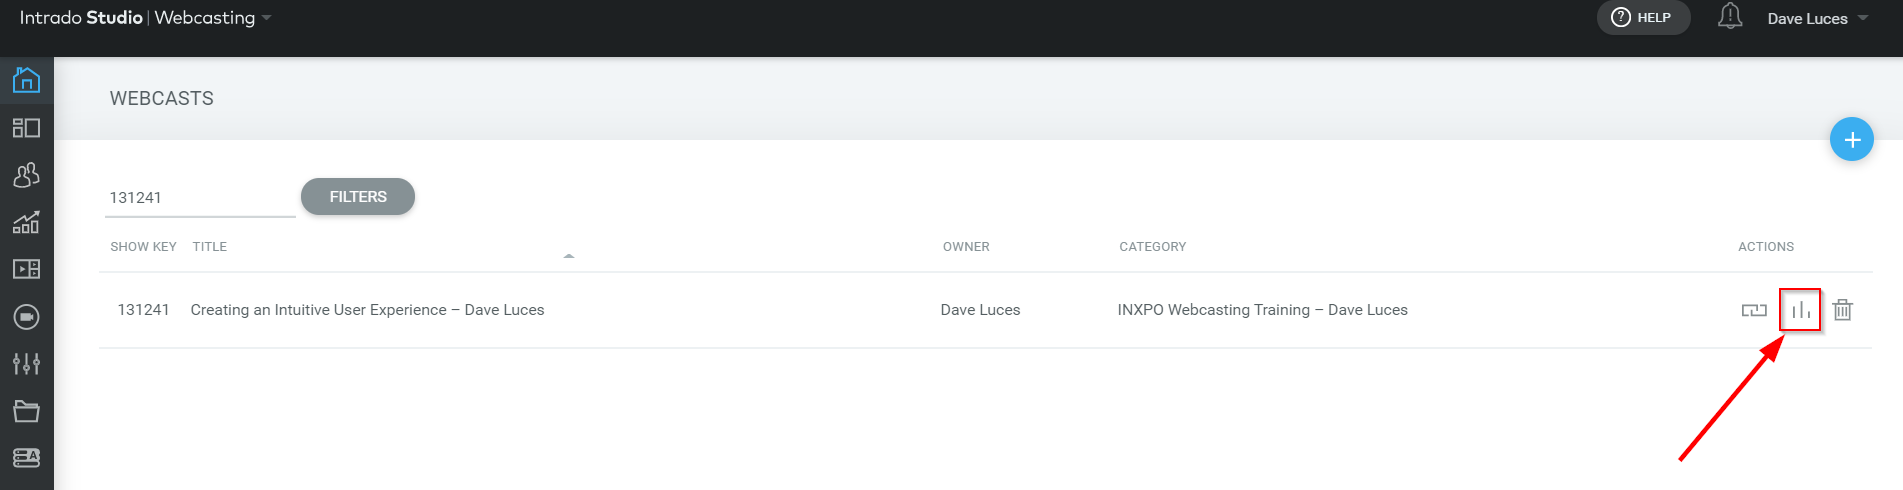Open the captions server sidebar icon
Image resolution: width=1903 pixels, height=490 pixels.
(26, 458)
